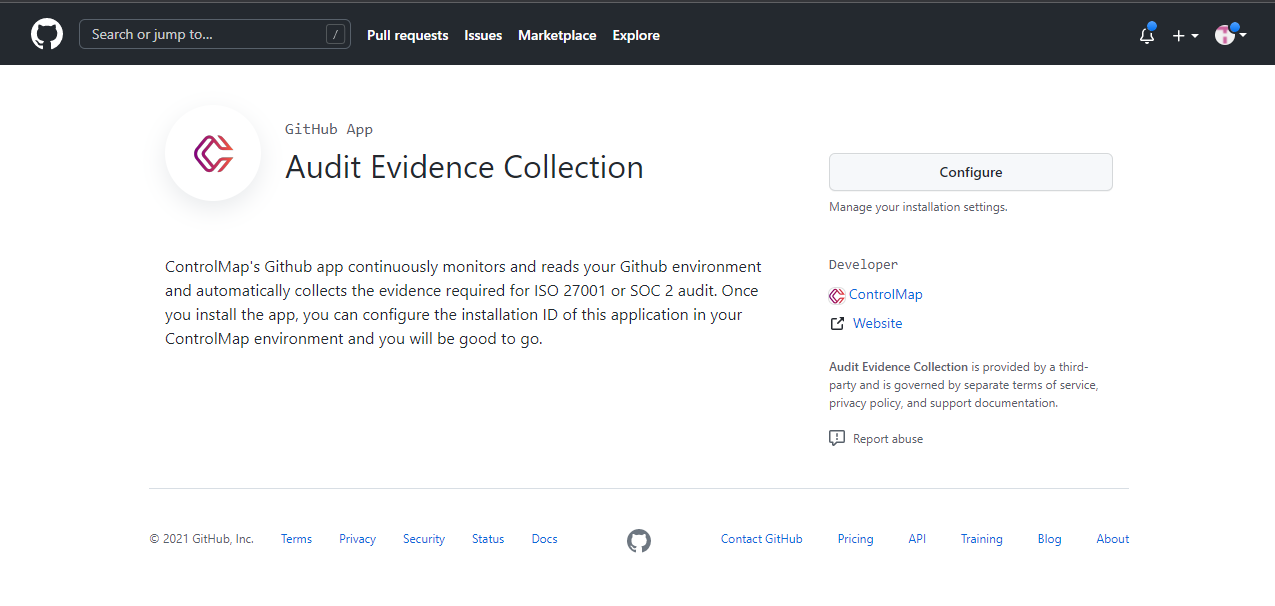Click the Pricing footer link
1275x606 pixels.
[855, 538]
